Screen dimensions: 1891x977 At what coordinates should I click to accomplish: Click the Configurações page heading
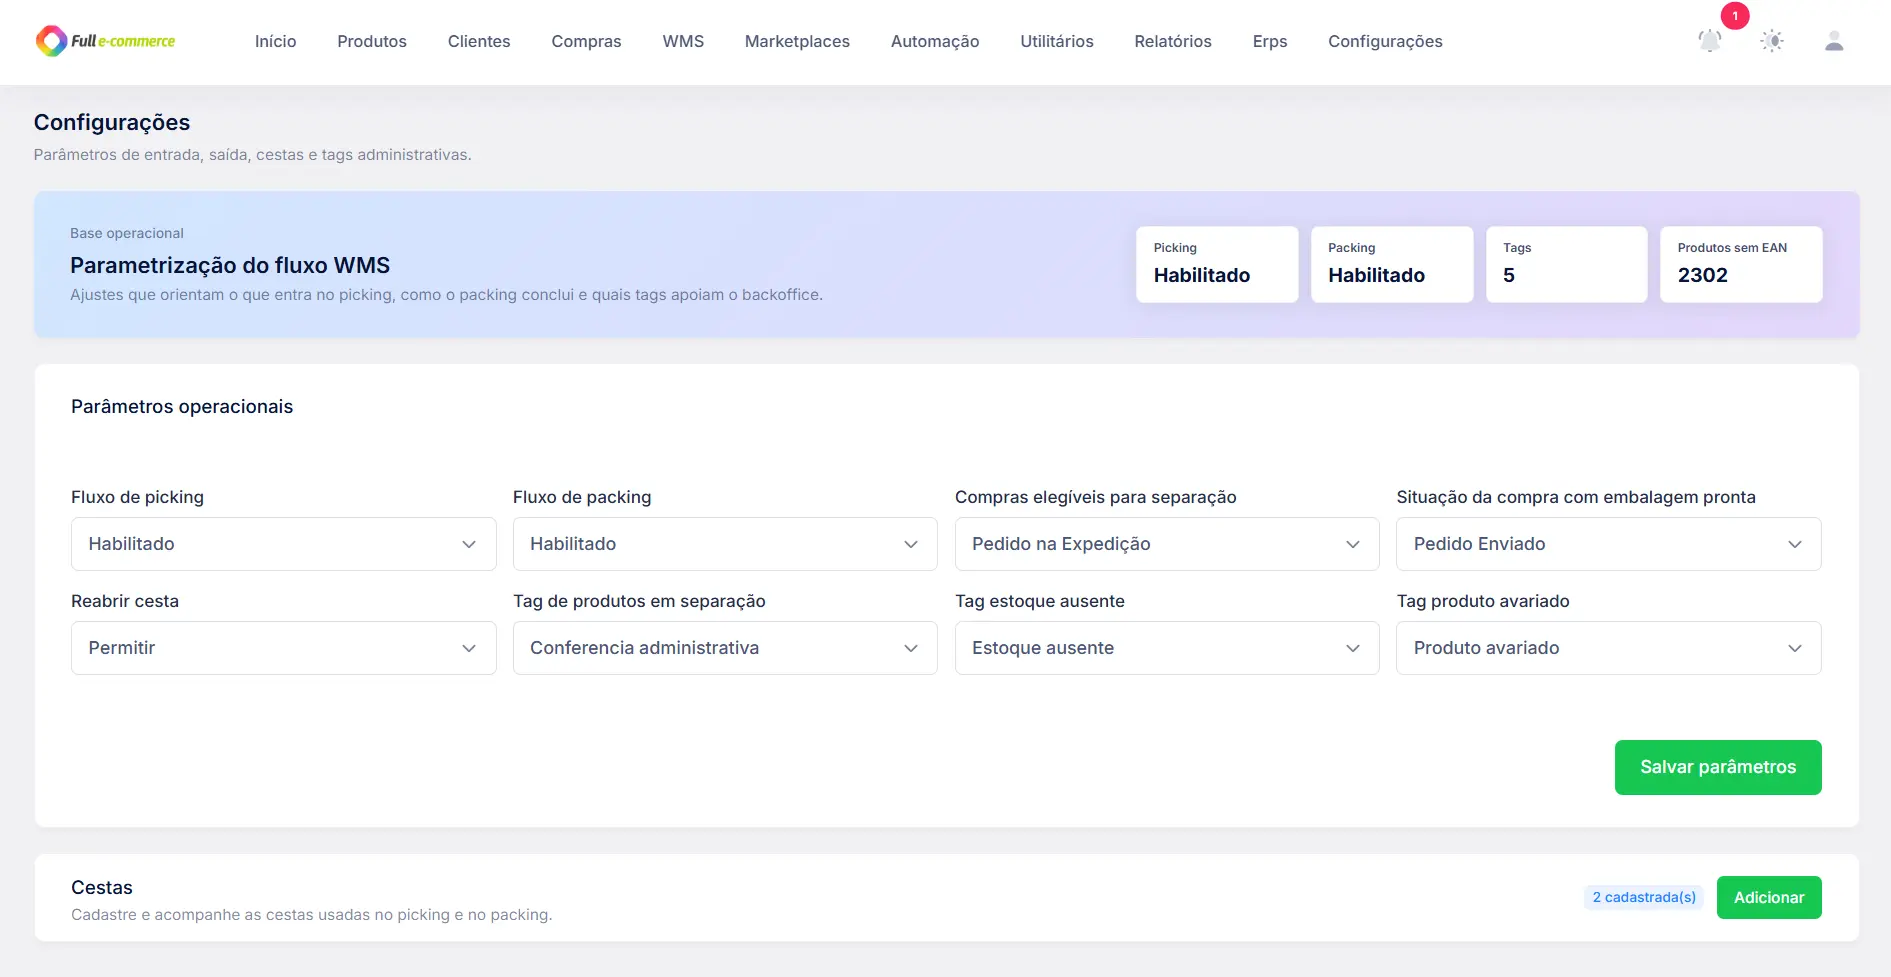(x=112, y=122)
